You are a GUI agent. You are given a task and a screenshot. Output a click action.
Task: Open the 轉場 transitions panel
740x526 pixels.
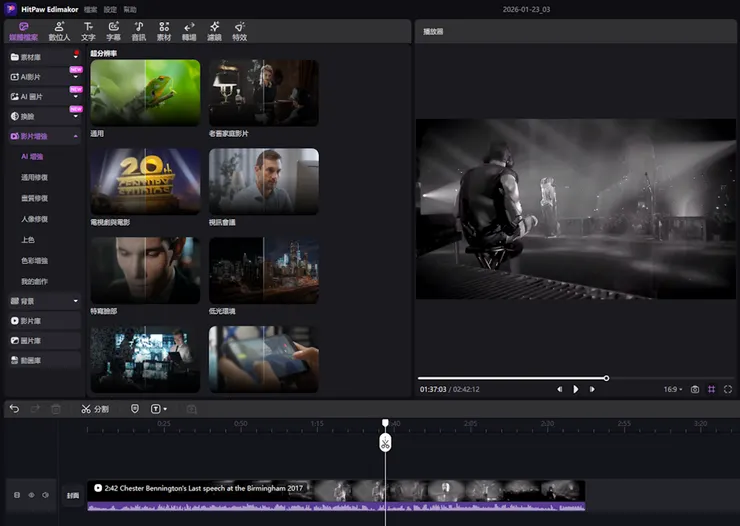pos(189,30)
